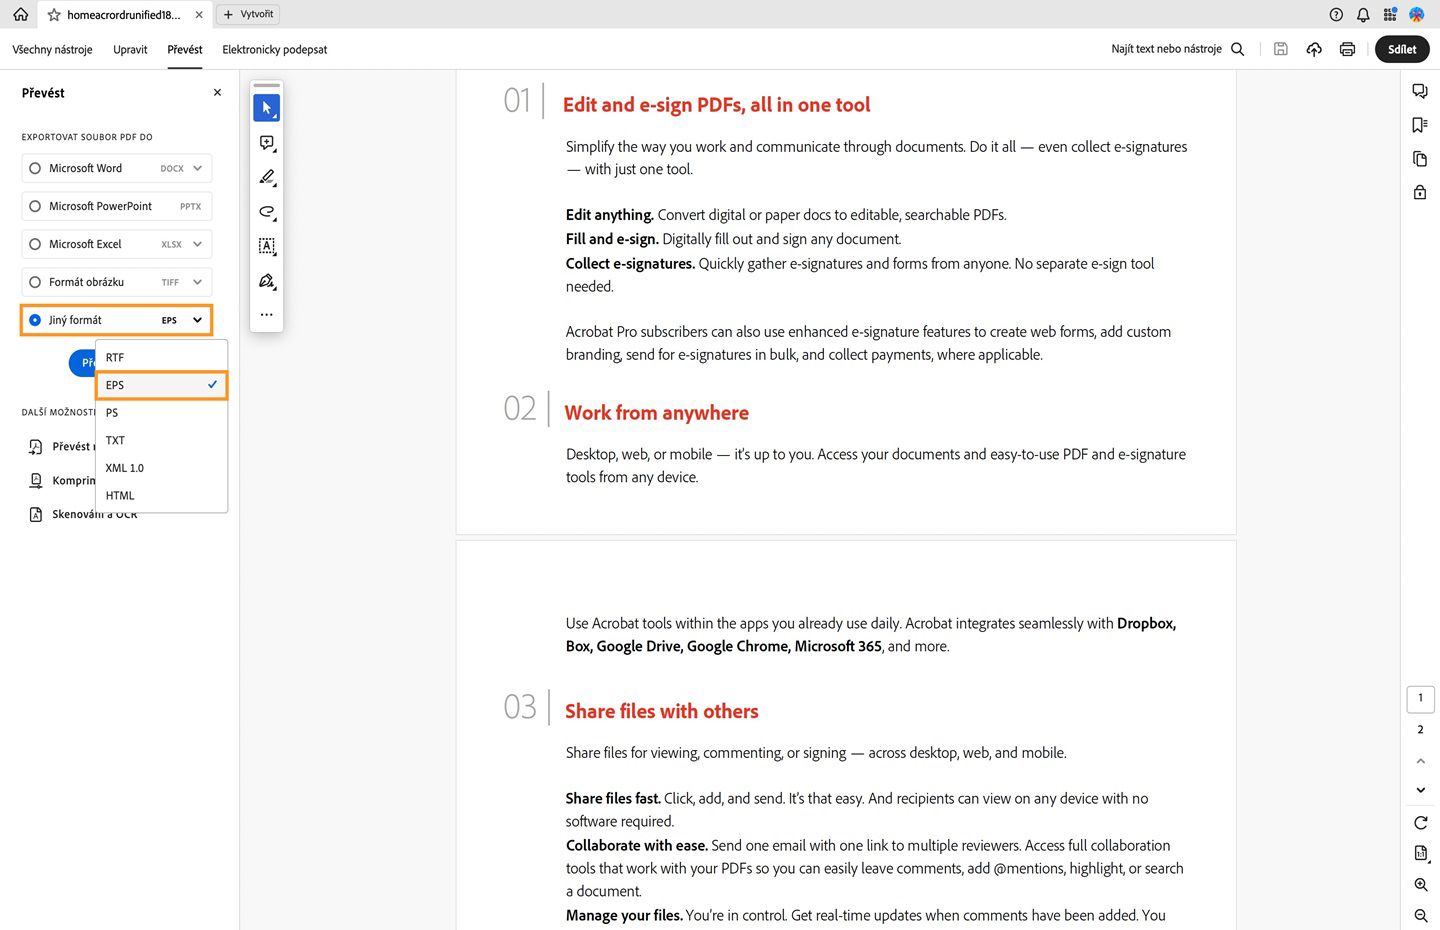
Task: Collapse the Jiný formát dropdown
Action: (x=196, y=319)
